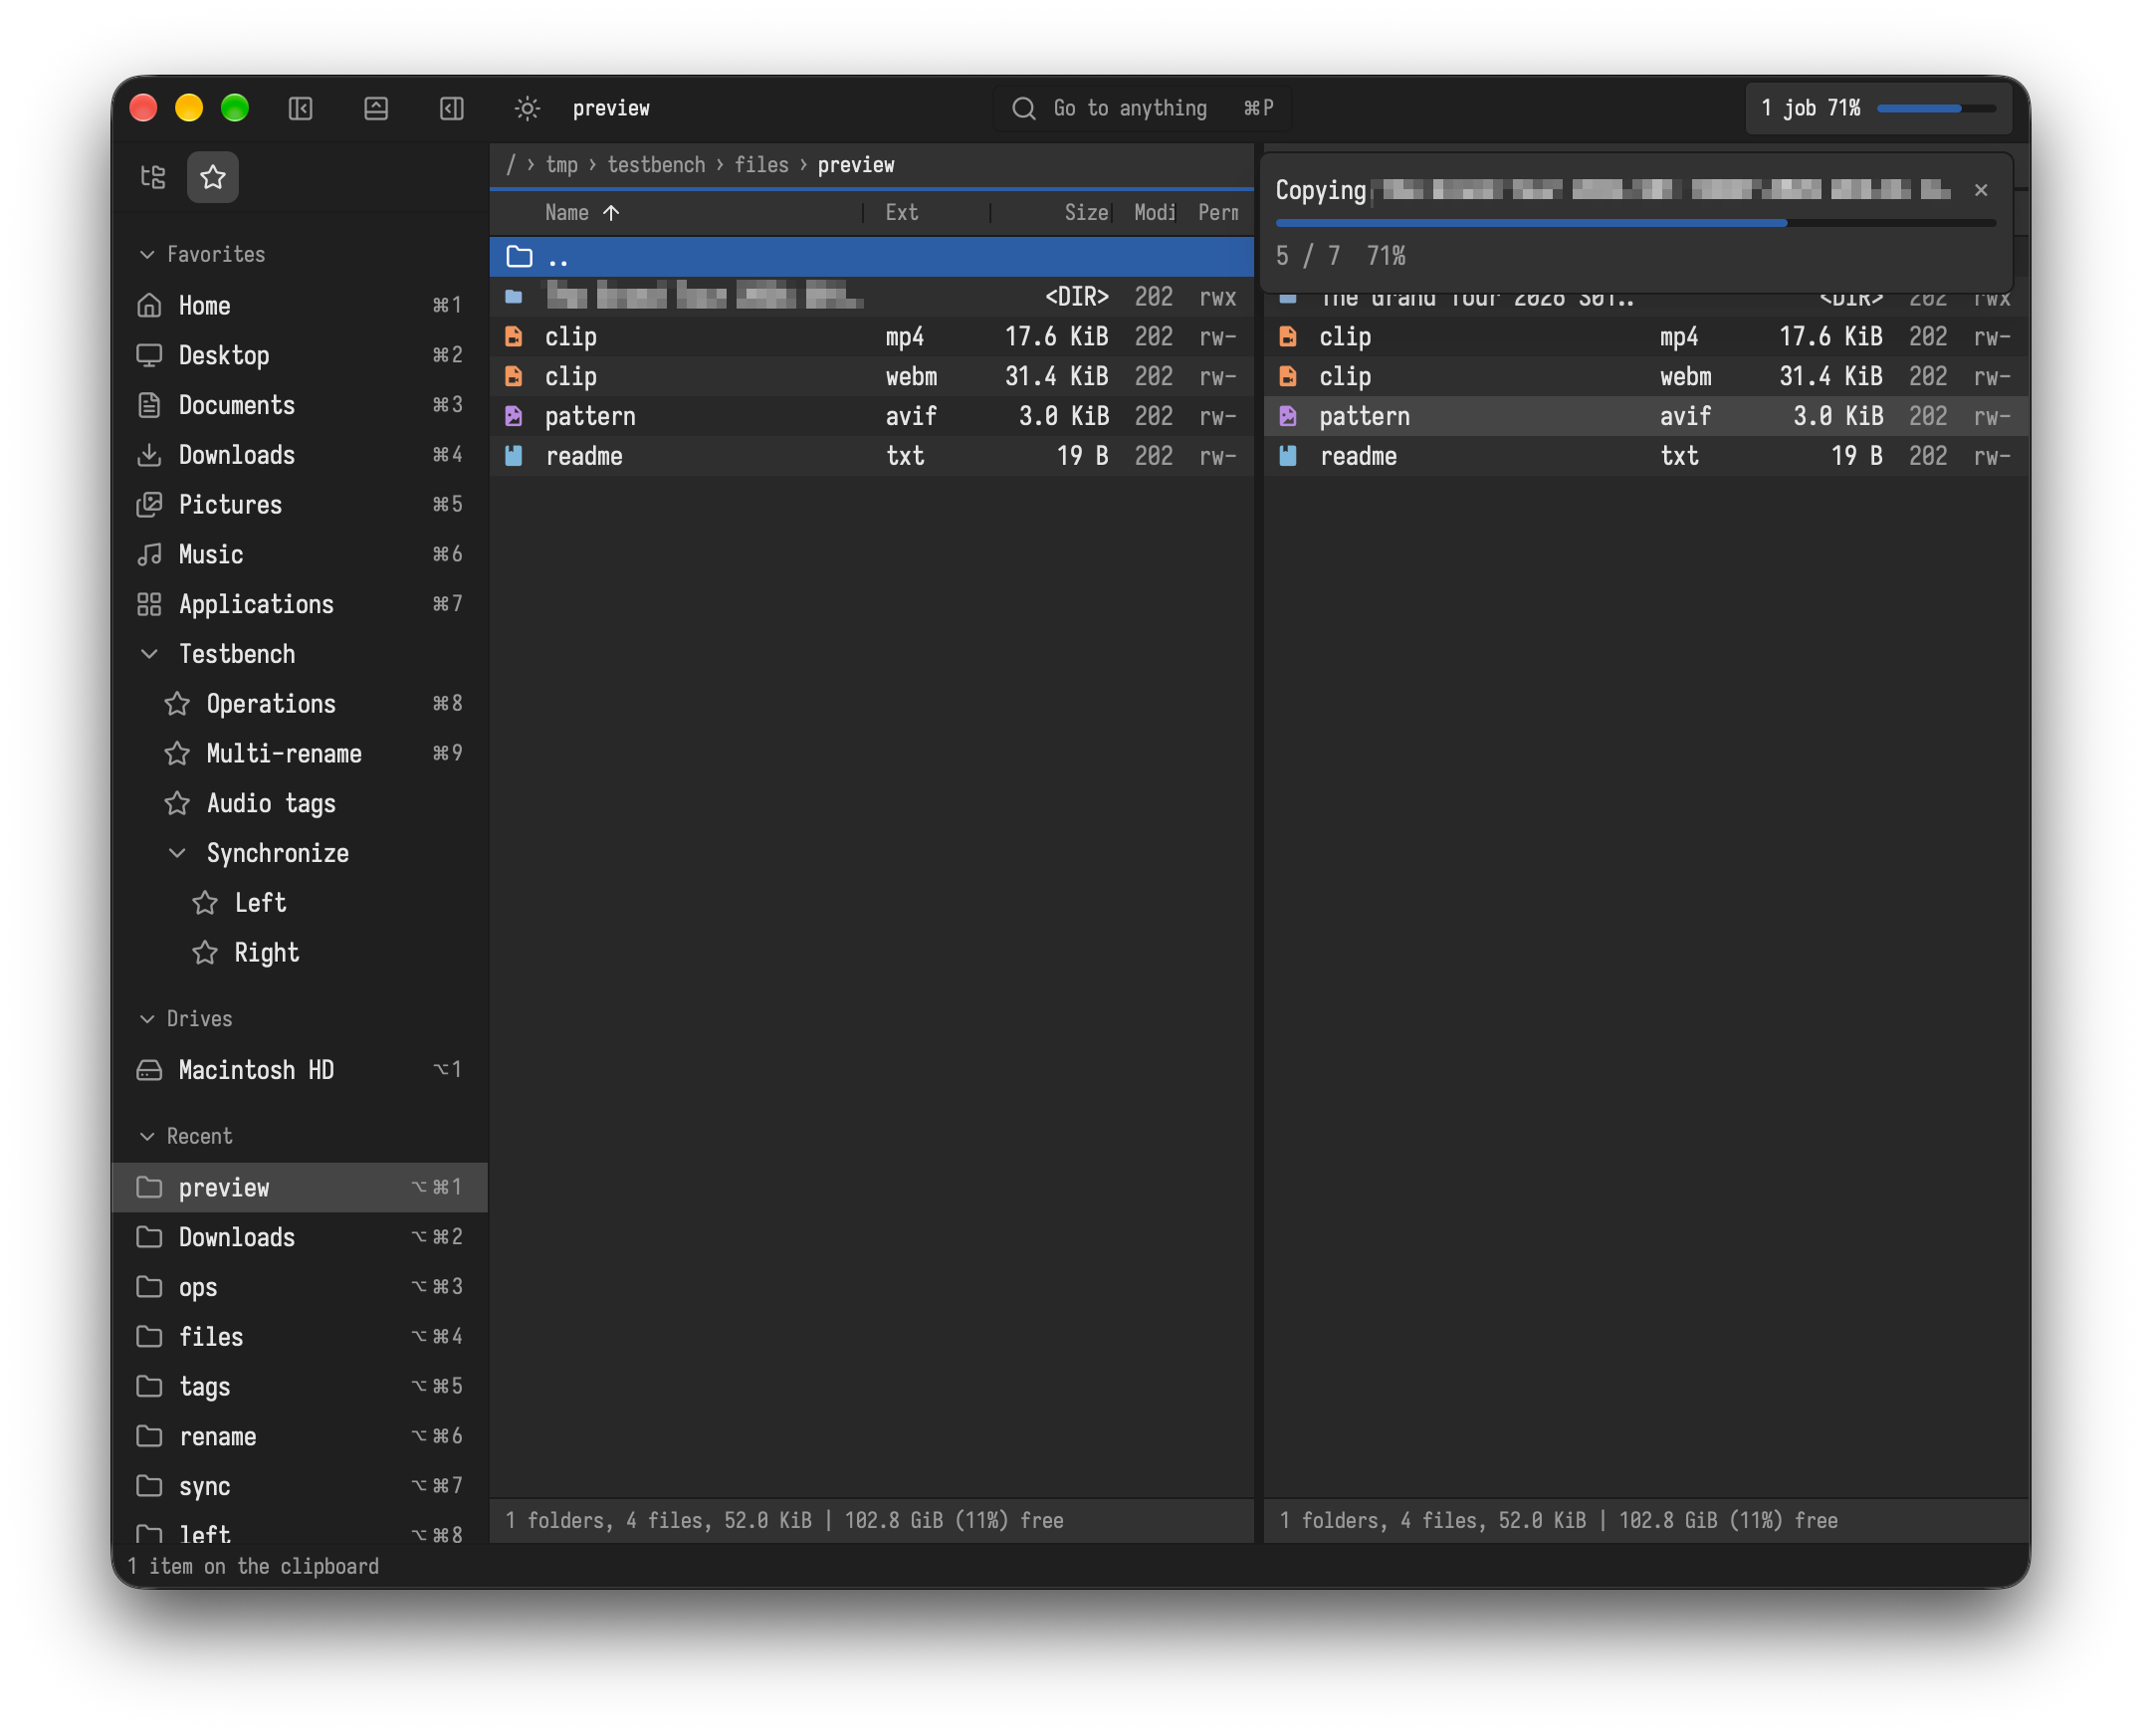
Task: Select clip.webm in the left pane
Action: point(871,377)
